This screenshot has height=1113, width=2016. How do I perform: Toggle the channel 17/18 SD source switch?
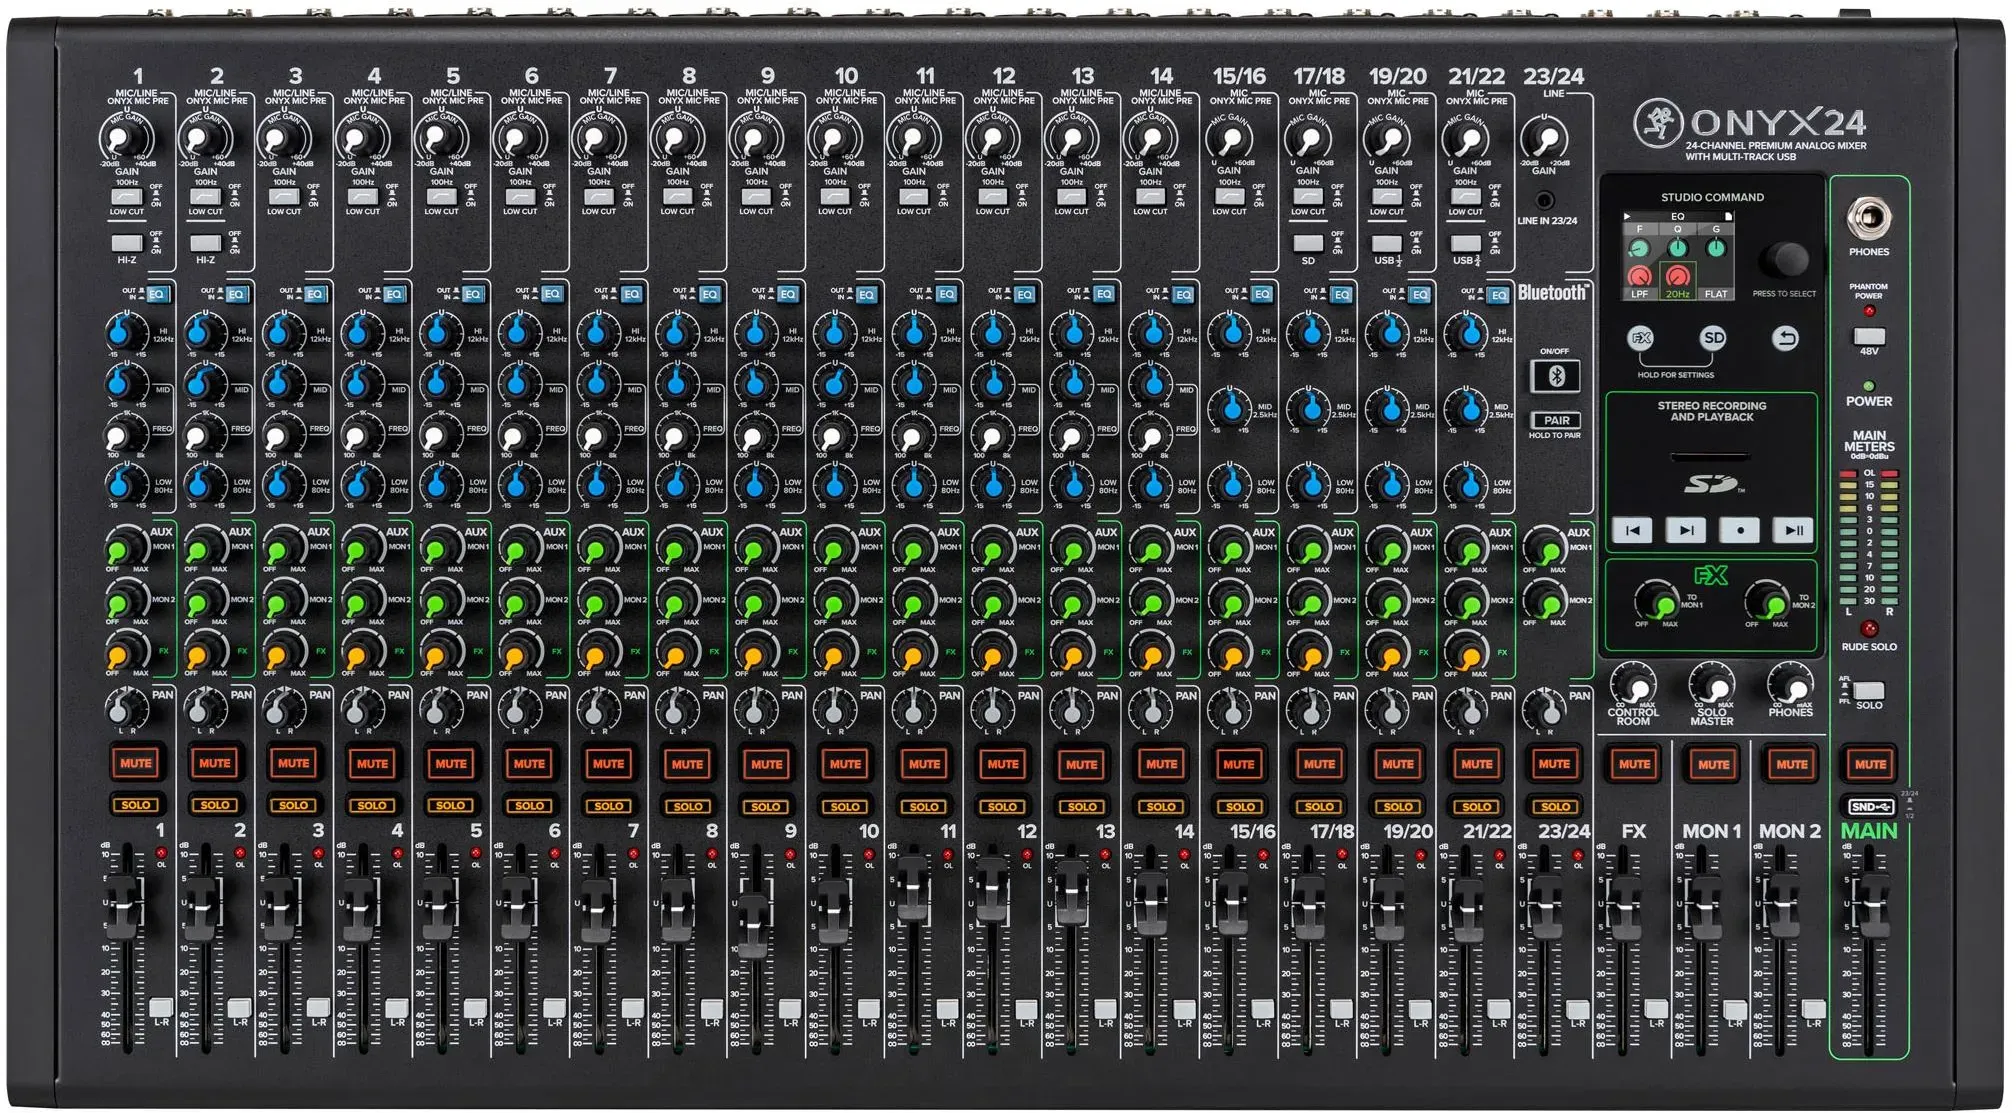pos(1307,243)
